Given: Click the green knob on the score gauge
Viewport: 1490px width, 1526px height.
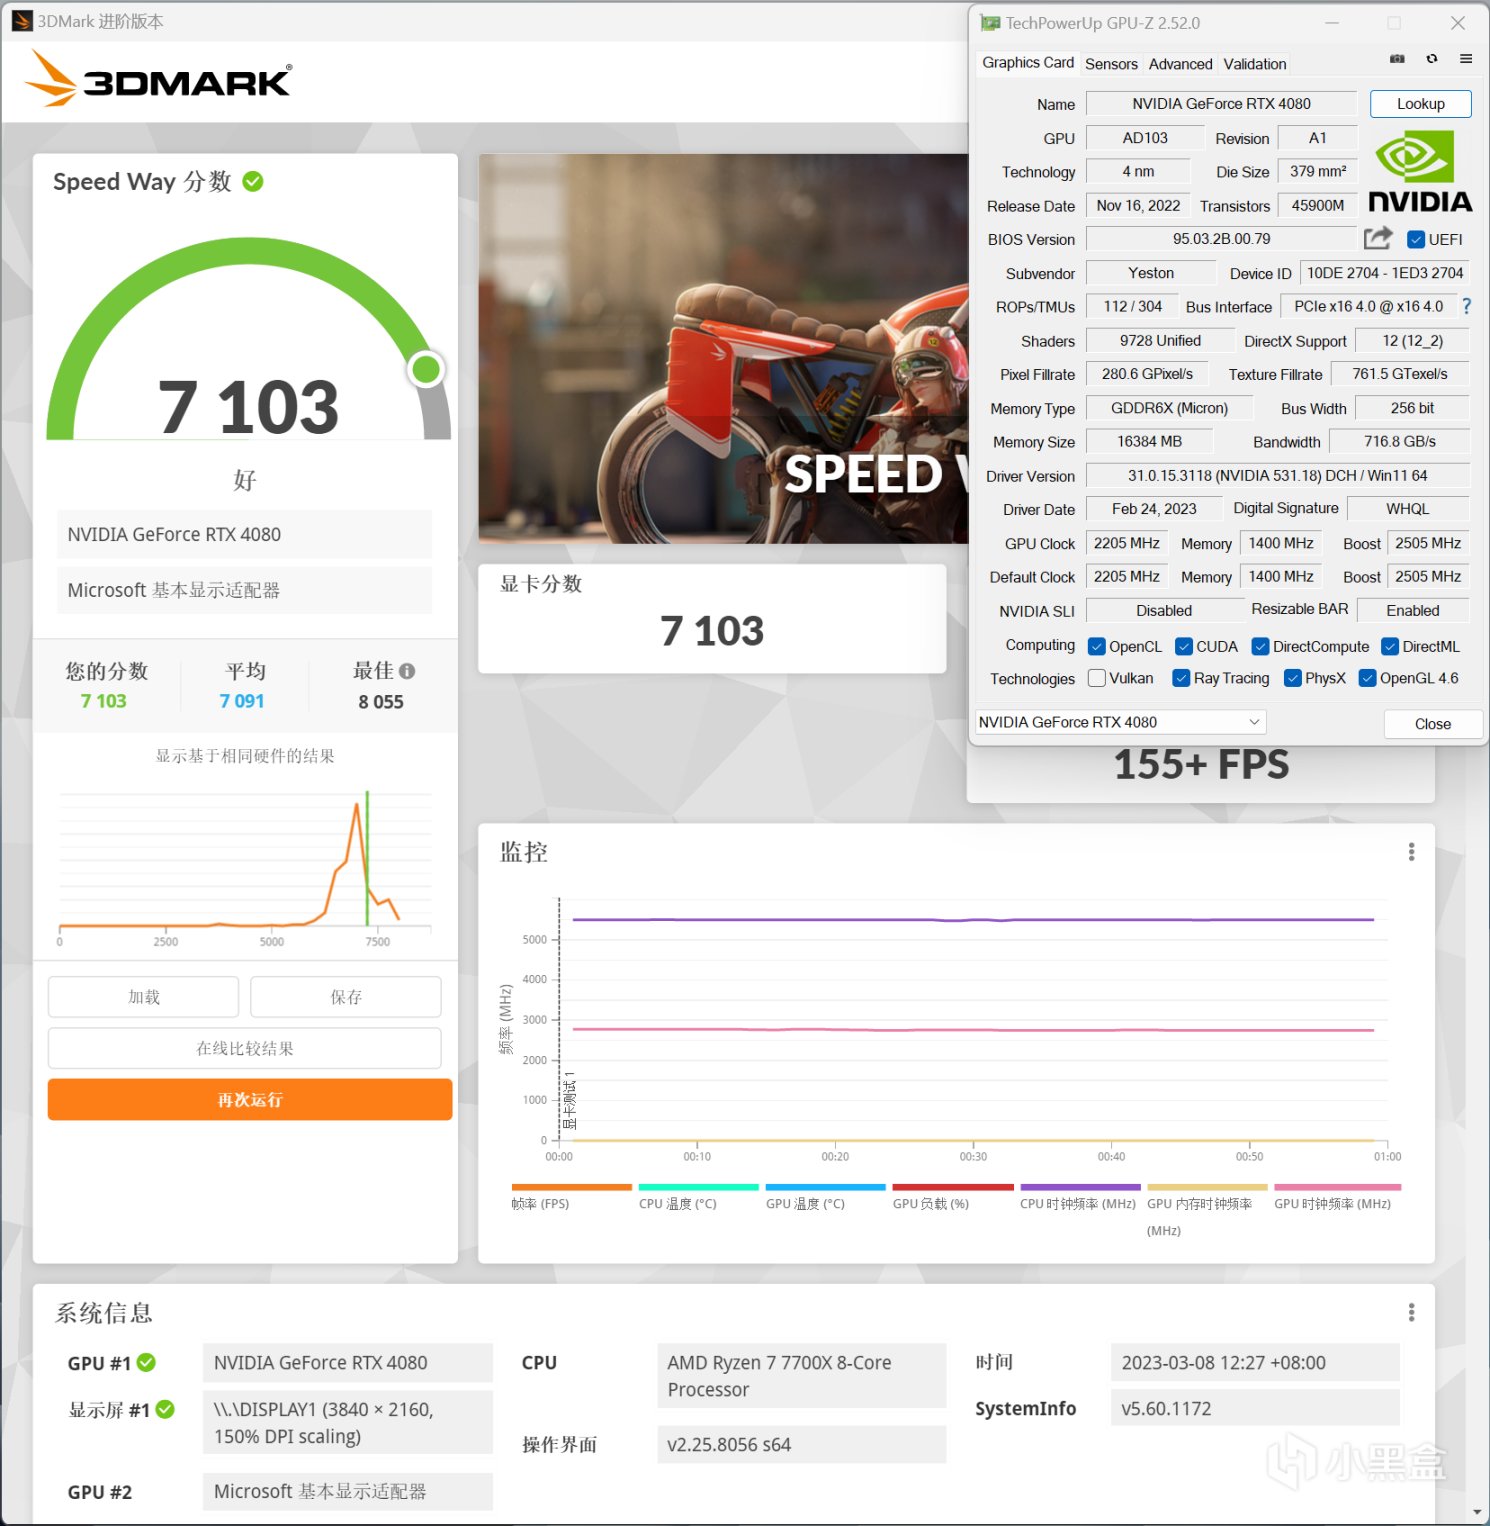Looking at the screenshot, I should click(426, 369).
